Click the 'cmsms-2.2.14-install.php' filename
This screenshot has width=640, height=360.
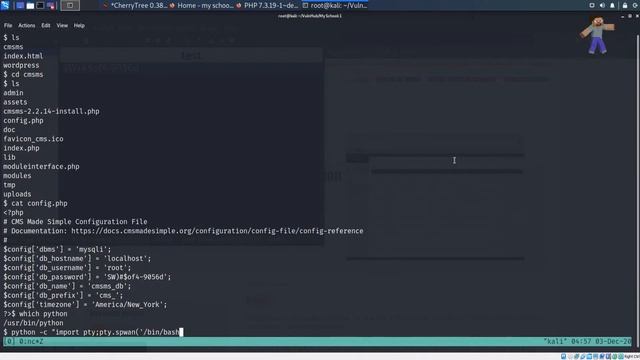(51, 111)
